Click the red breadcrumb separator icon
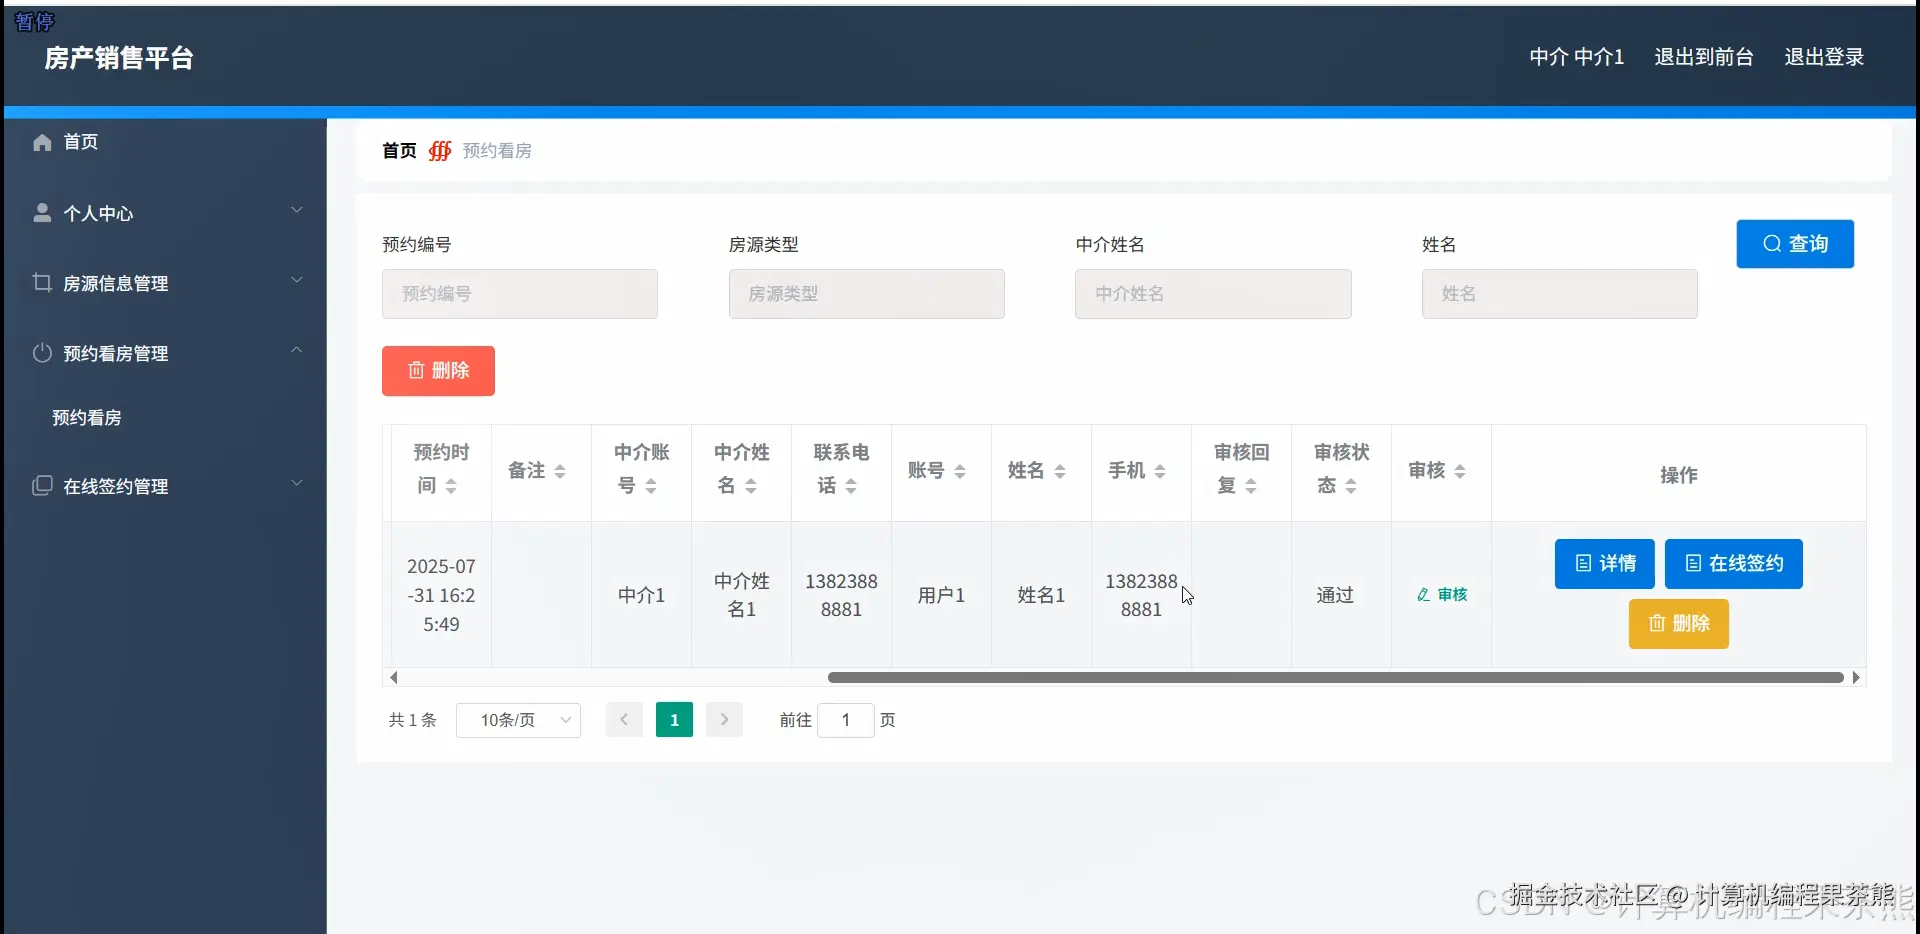The height and width of the screenshot is (934, 1920). (440, 151)
